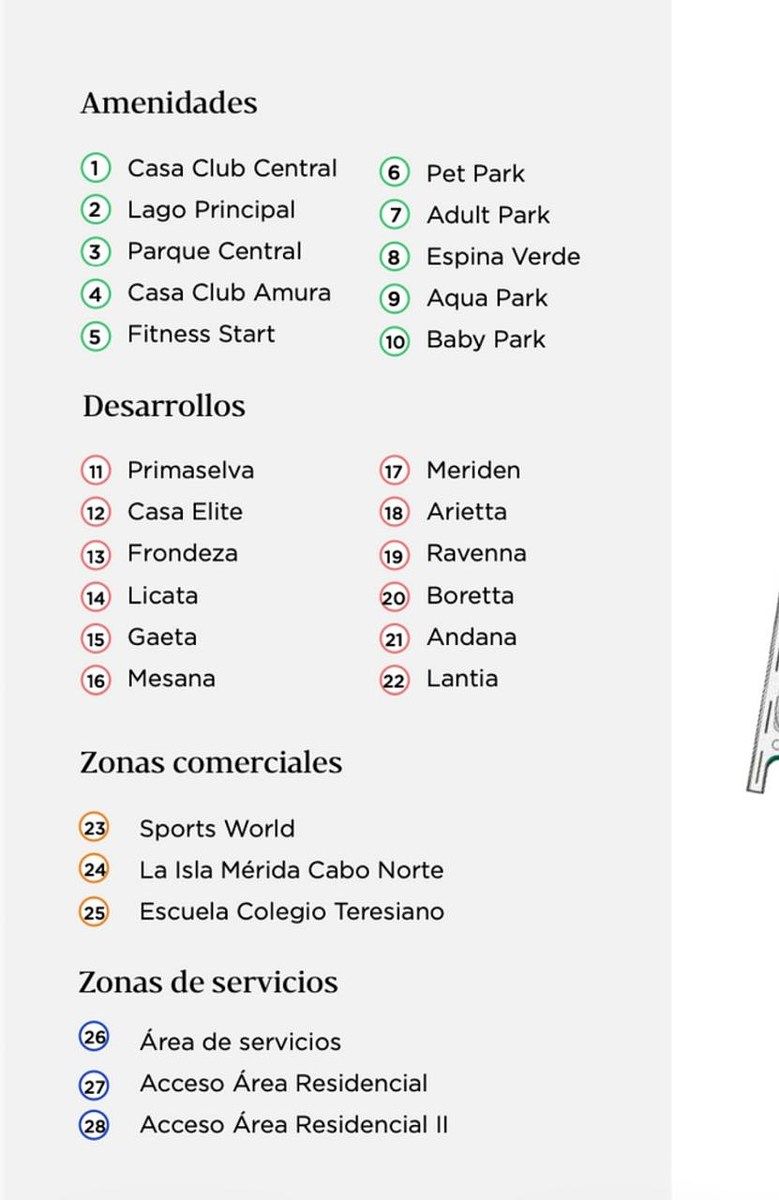Click the red number 17 Meriden circle
779x1200 pixels.
[x=394, y=471]
